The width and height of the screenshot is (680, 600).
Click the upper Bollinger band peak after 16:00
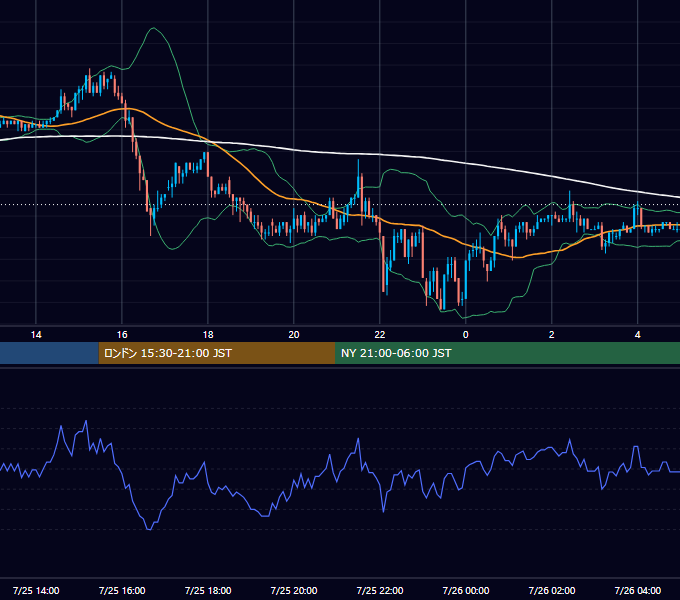153,28
